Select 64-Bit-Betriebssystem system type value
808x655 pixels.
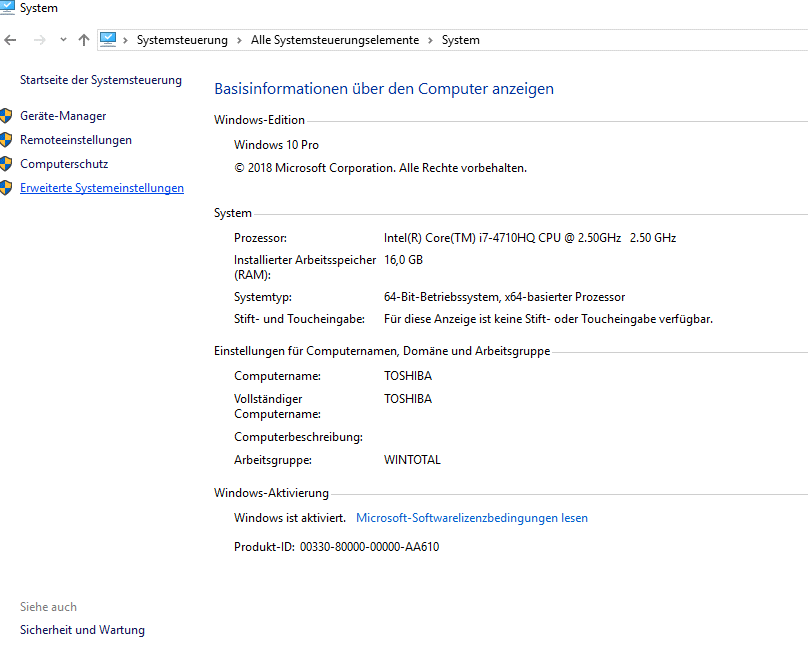504,297
